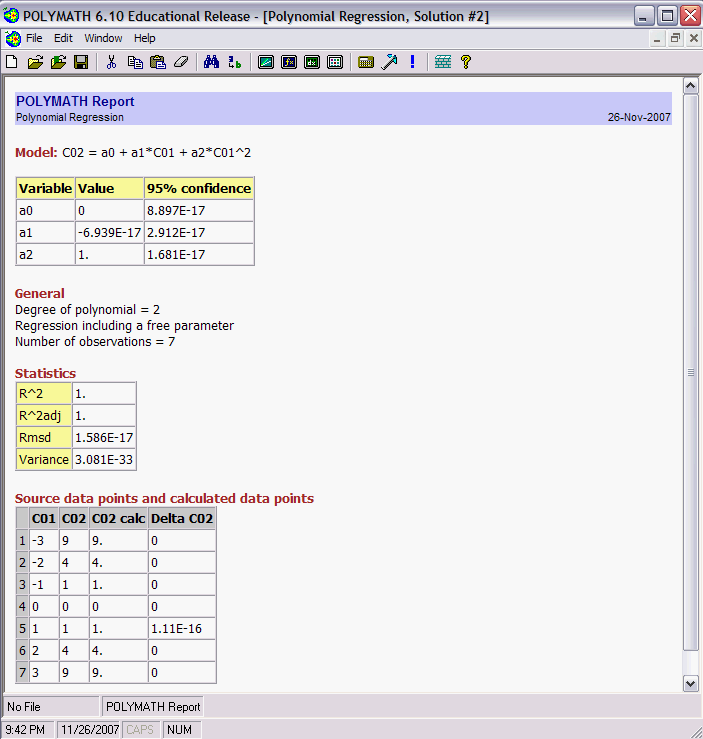Image resolution: width=703 pixels, height=739 pixels.
Task: Open the File menu
Action: pyautogui.click(x=34, y=38)
